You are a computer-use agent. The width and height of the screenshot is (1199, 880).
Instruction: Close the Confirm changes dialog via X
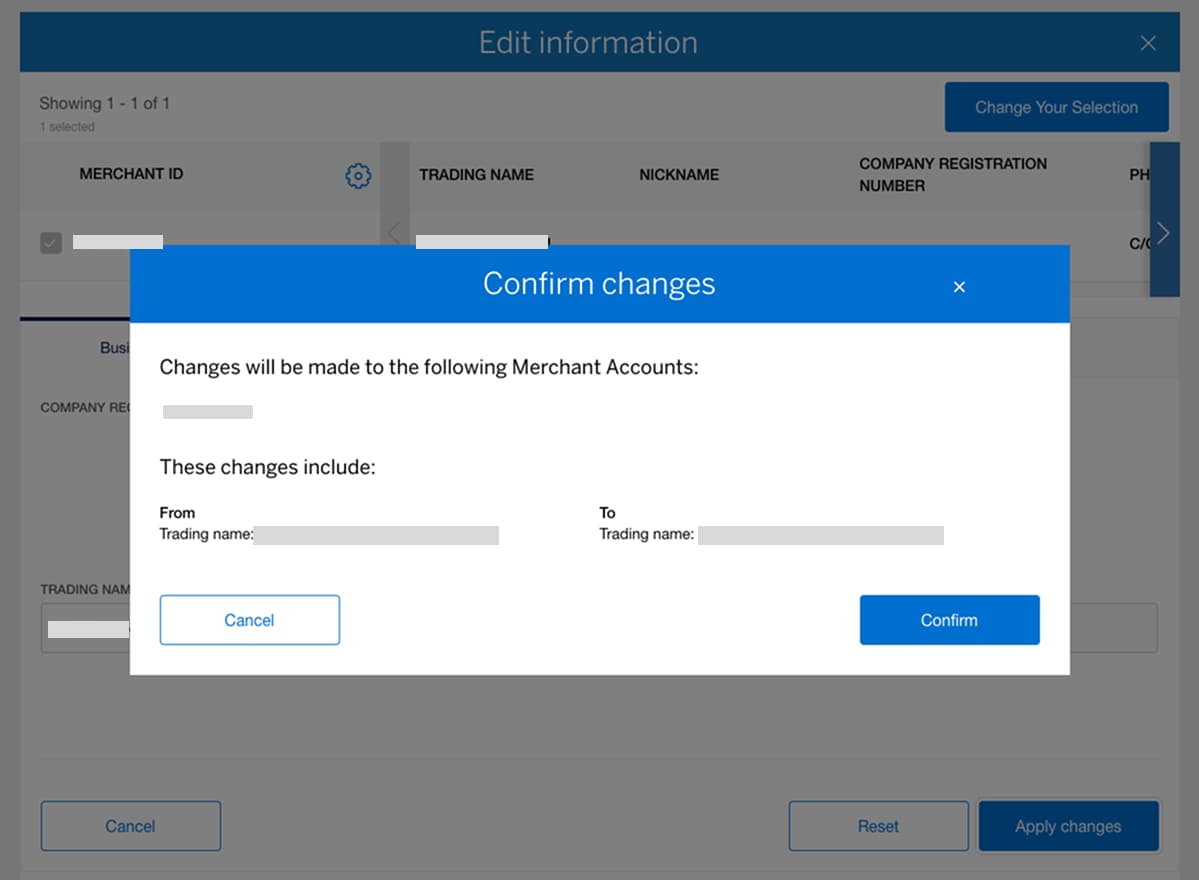pos(959,287)
